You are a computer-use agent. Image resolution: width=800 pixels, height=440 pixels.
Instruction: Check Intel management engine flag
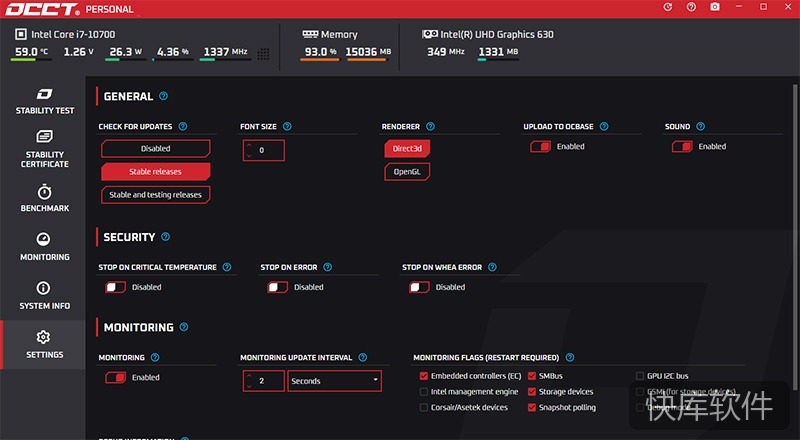pos(423,392)
